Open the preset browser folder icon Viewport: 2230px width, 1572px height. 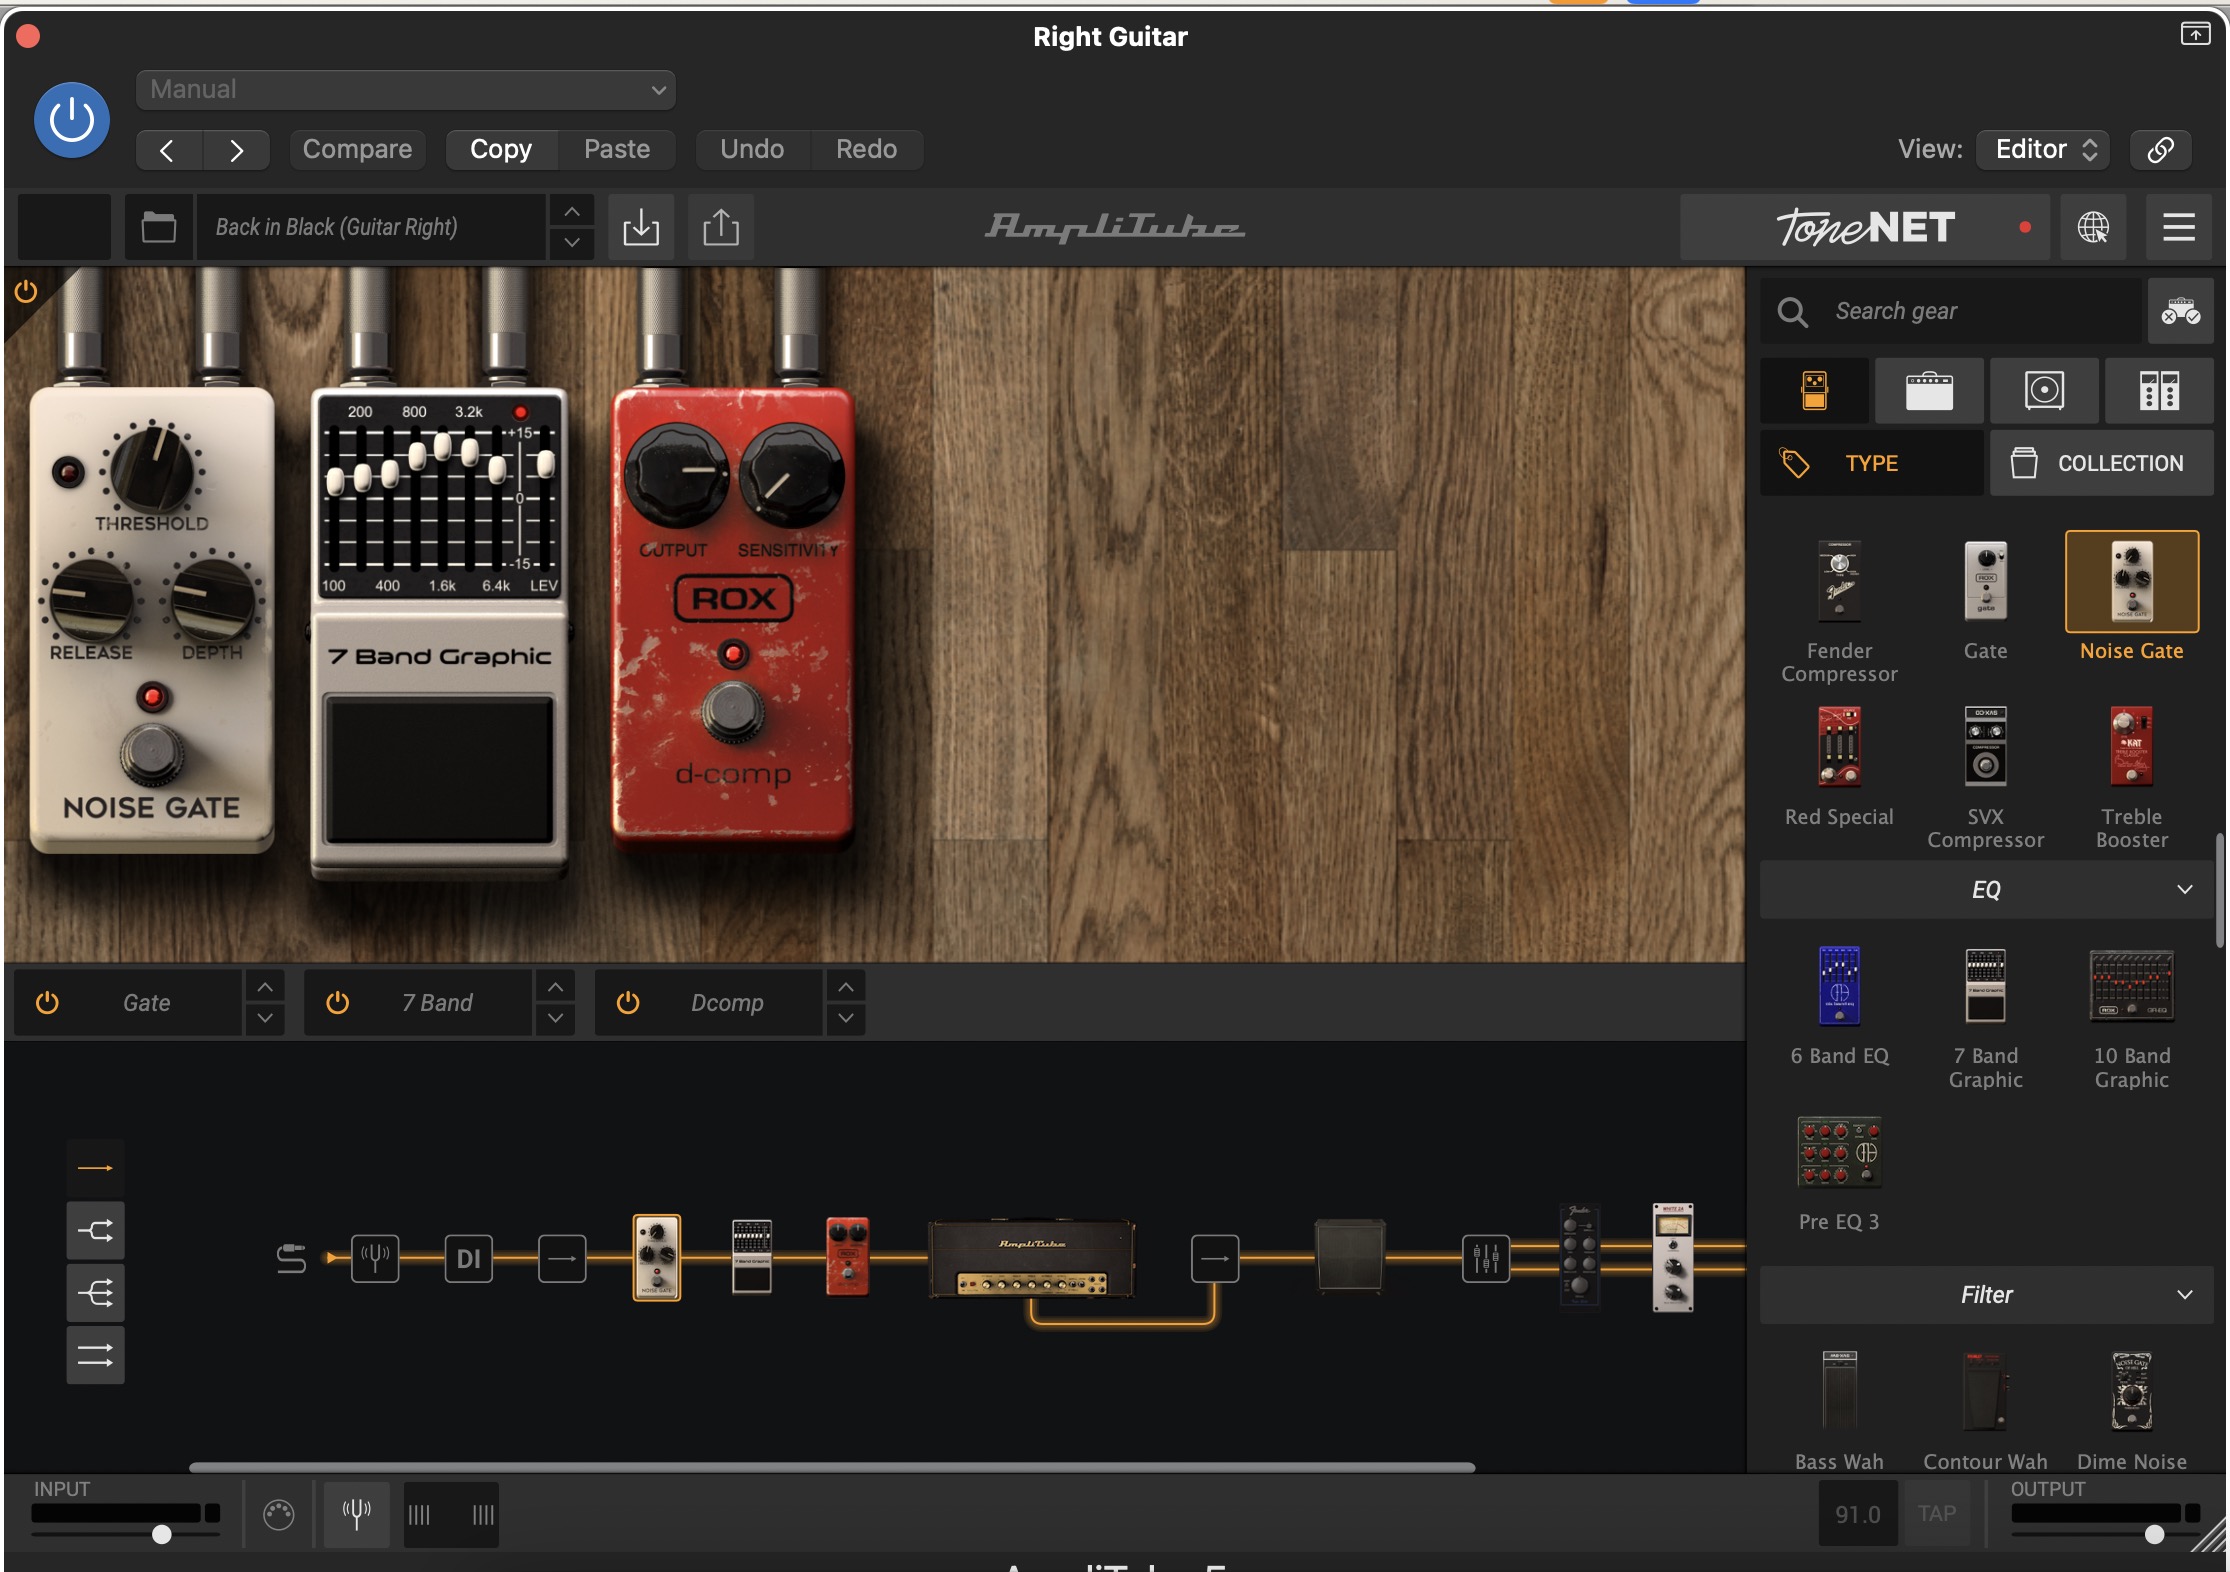158,227
